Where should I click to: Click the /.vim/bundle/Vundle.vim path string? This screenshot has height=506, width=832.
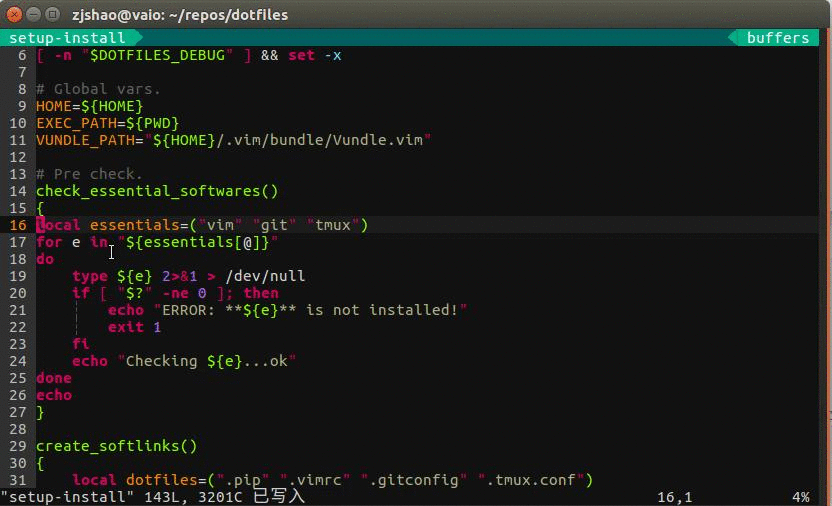pyautogui.click(x=319, y=140)
